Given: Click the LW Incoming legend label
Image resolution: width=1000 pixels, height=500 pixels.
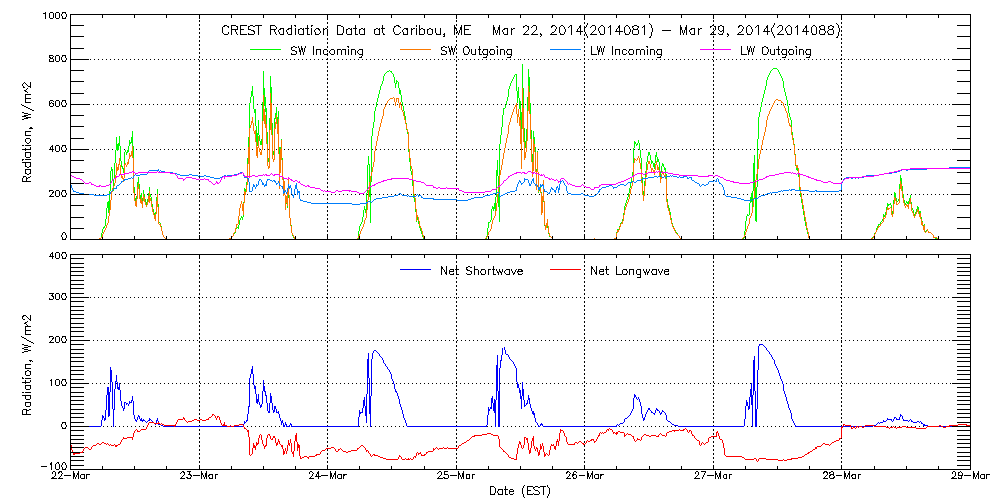Looking at the screenshot, I should 626,51.
